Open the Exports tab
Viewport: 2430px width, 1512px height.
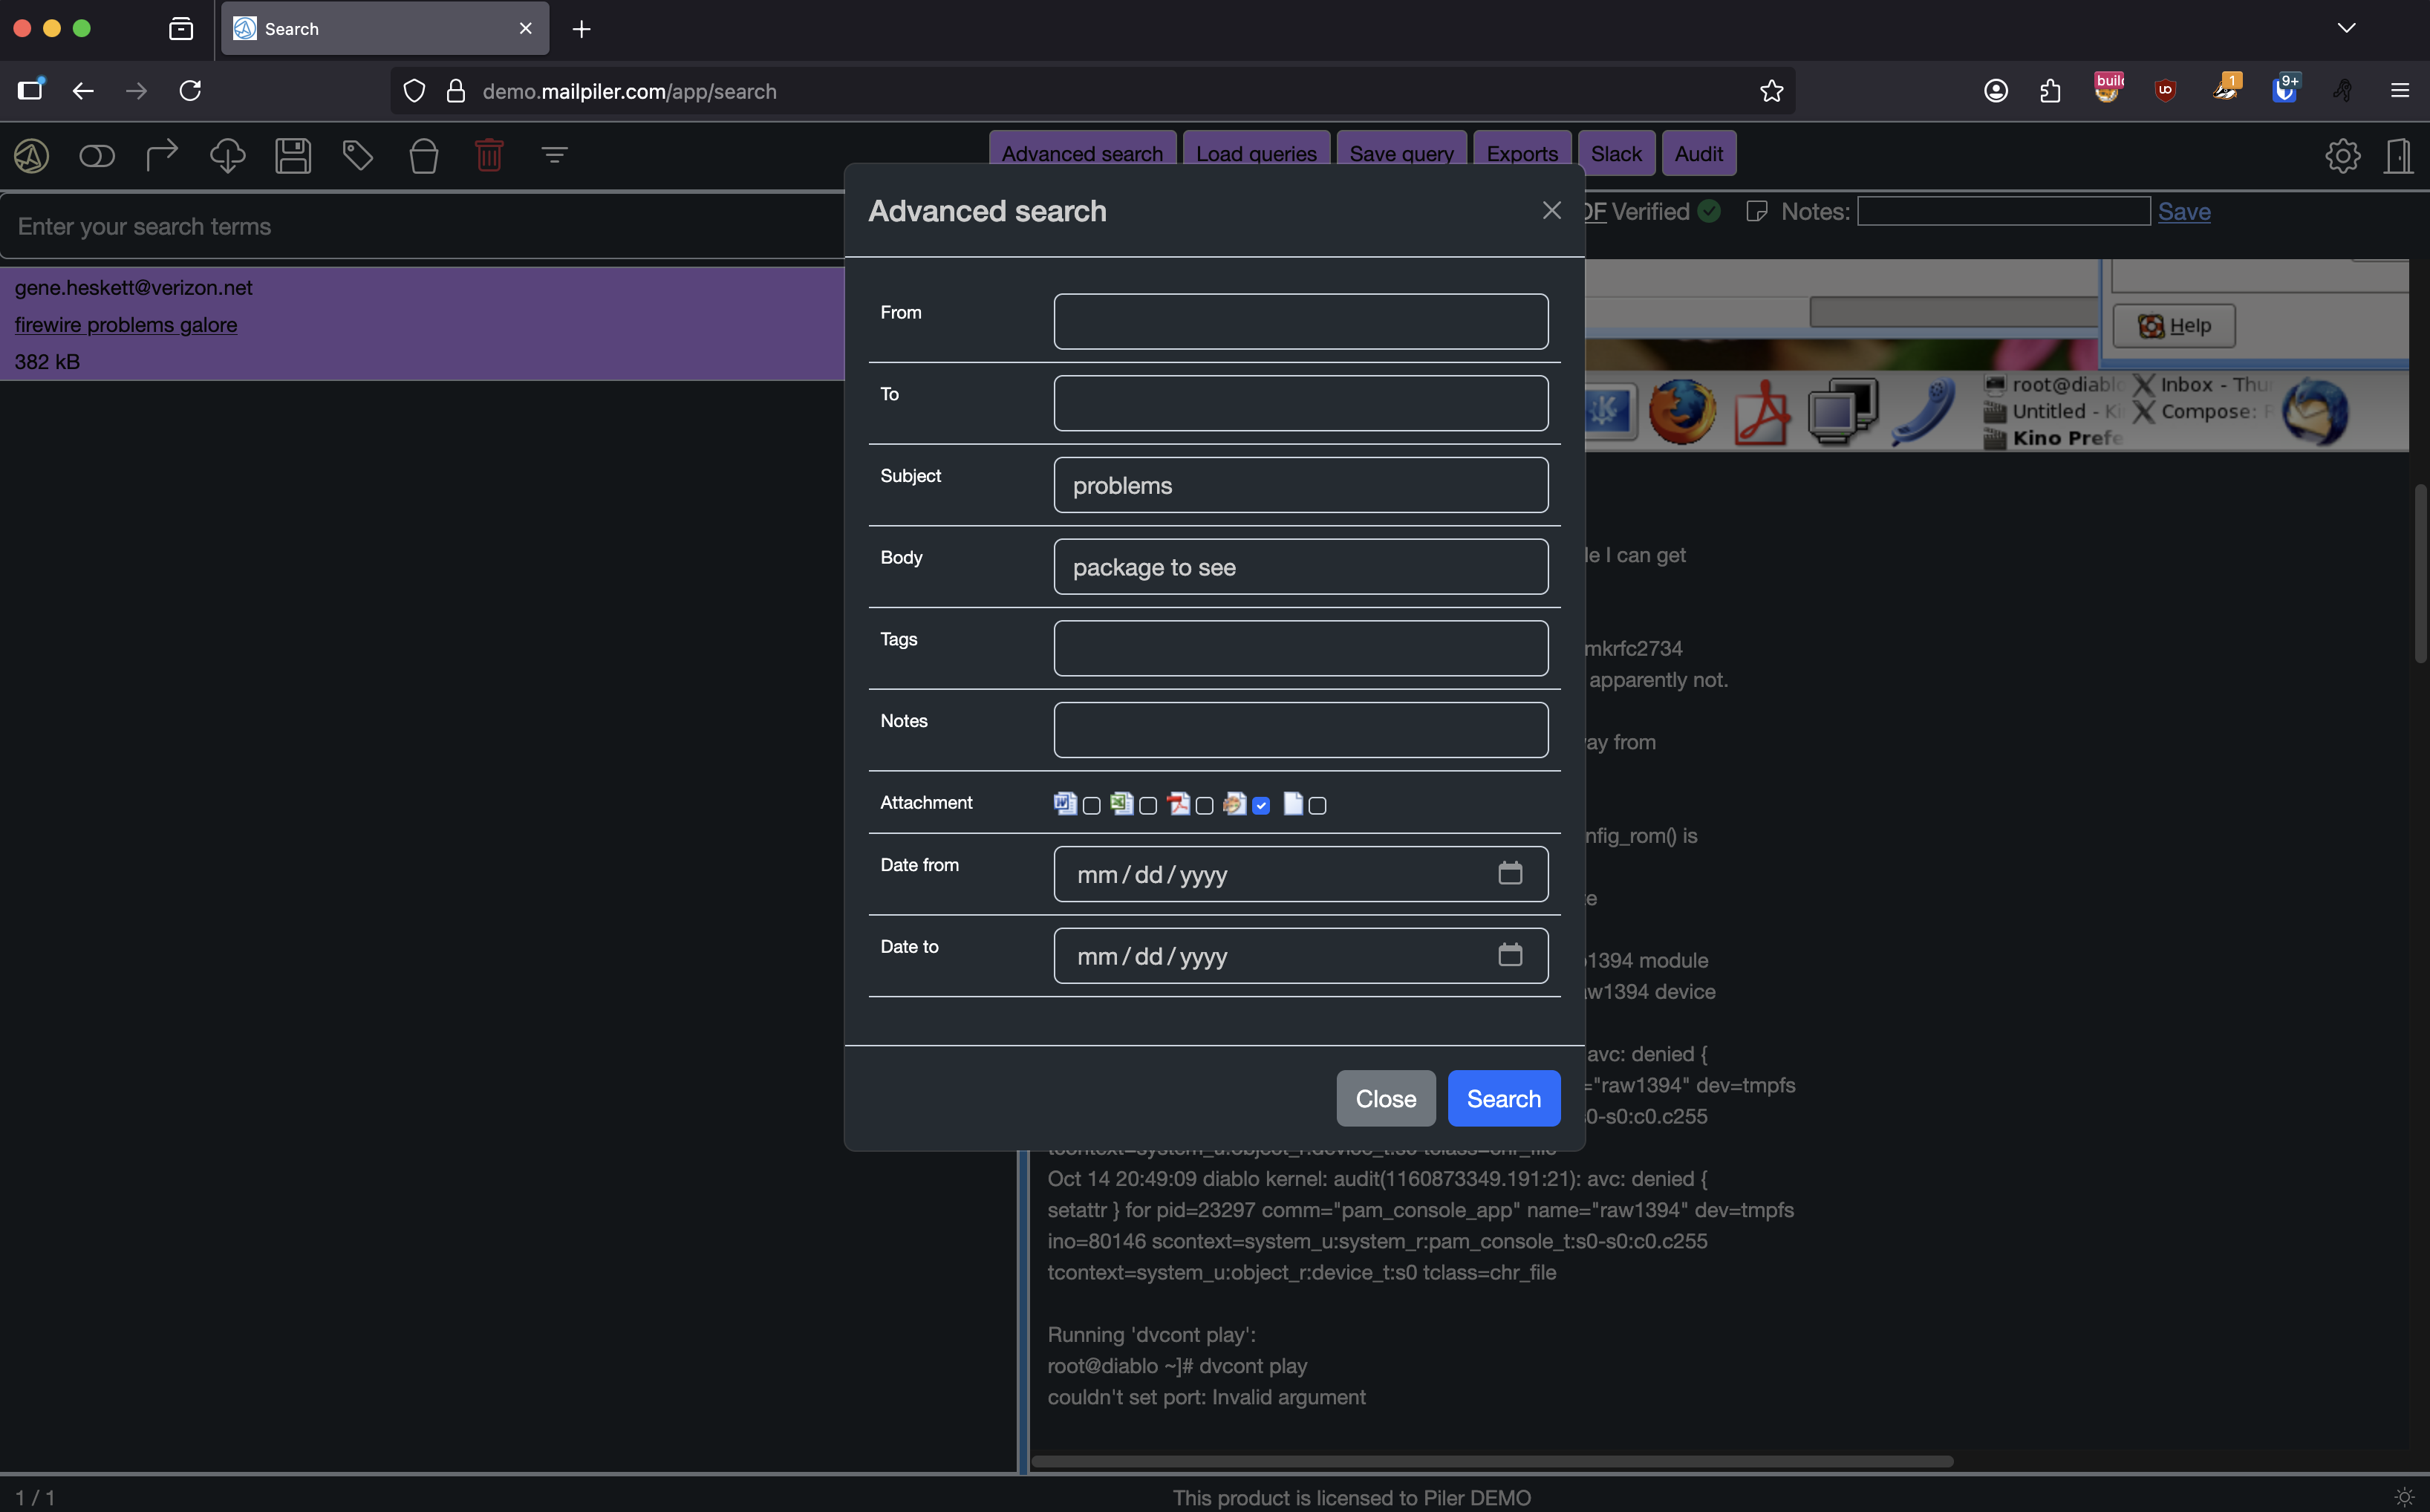[x=1521, y=154]
